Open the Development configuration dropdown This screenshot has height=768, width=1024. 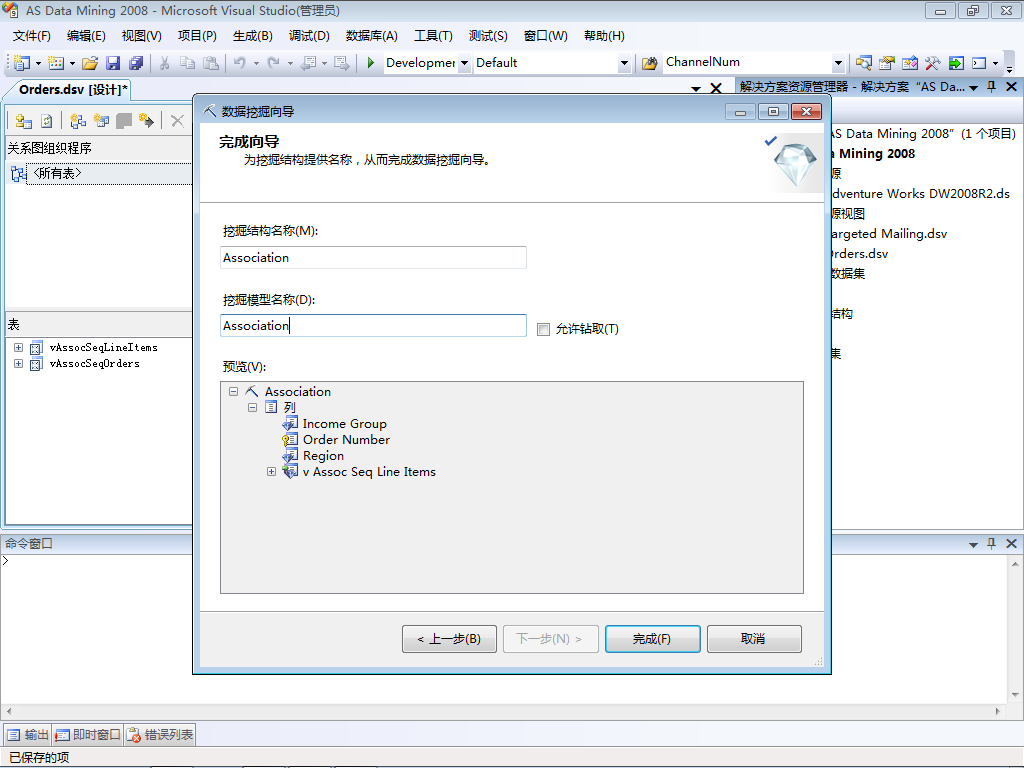click(x=464, y=63)
